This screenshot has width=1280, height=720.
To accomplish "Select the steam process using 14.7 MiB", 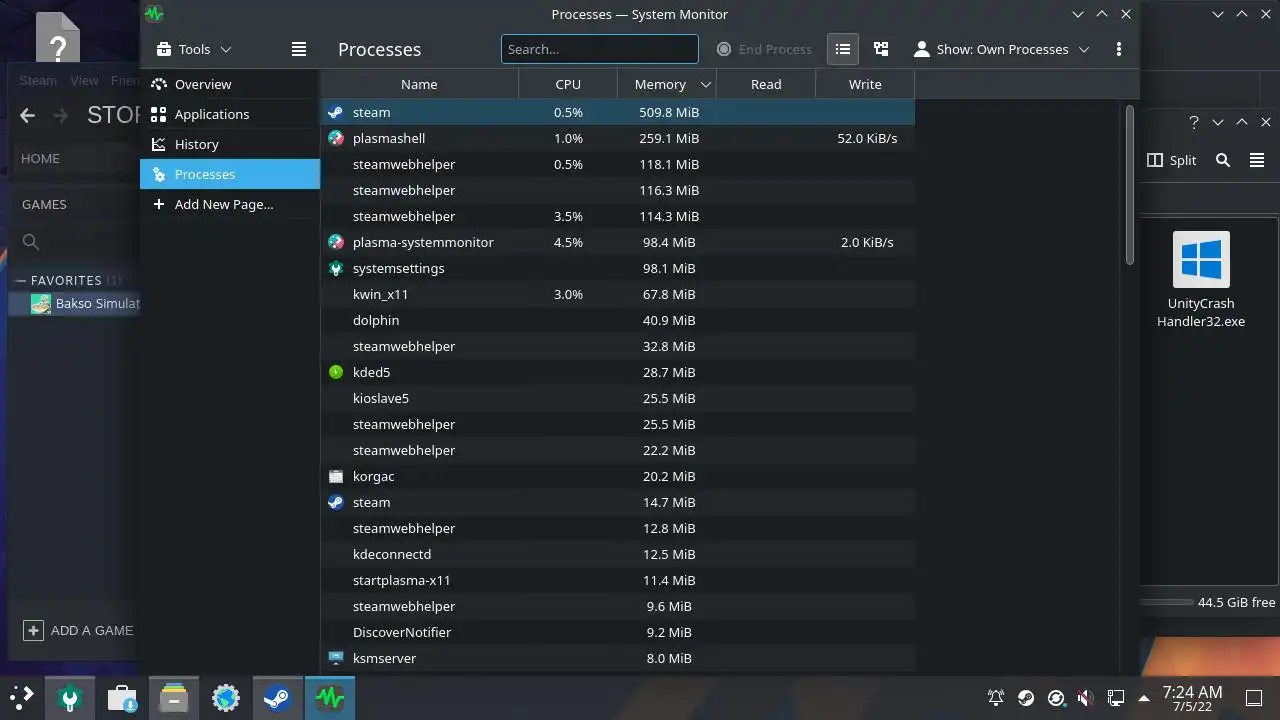I will click(617, 502).
